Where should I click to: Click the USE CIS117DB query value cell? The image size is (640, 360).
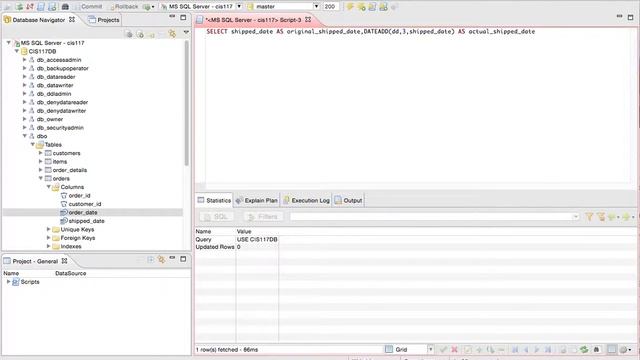(257, 240)
